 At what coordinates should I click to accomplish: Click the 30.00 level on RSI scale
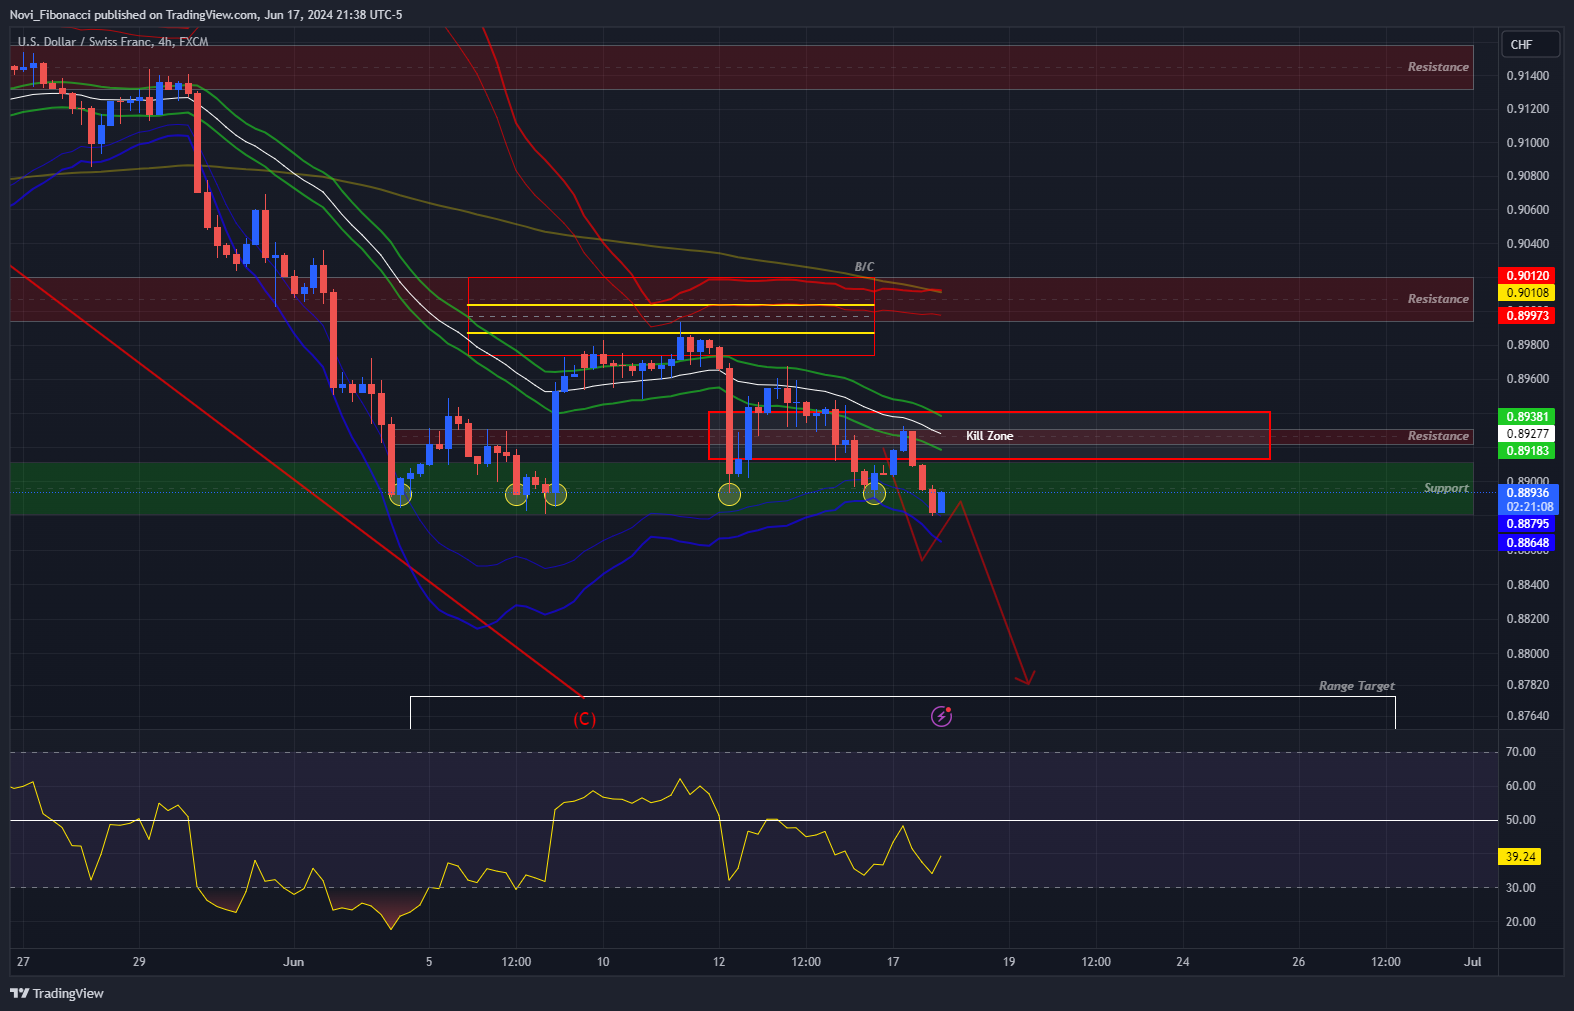(x=1520, y=888)
